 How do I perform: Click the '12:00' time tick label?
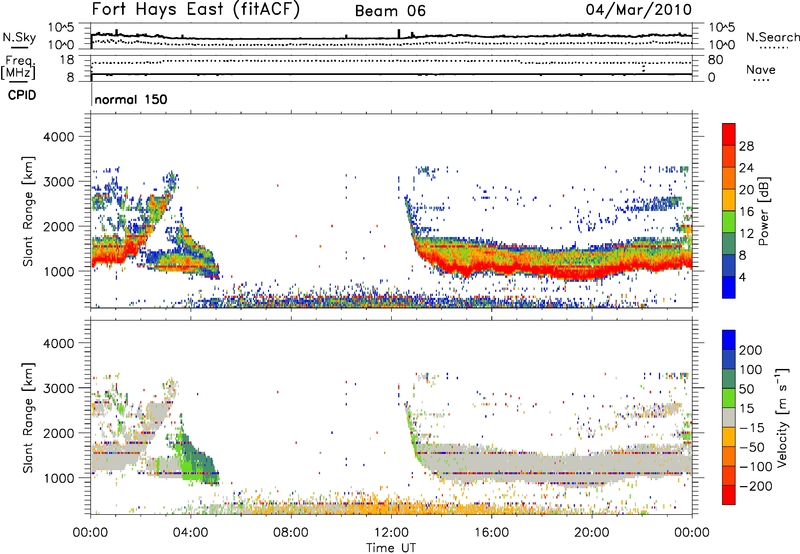(391, 533)
